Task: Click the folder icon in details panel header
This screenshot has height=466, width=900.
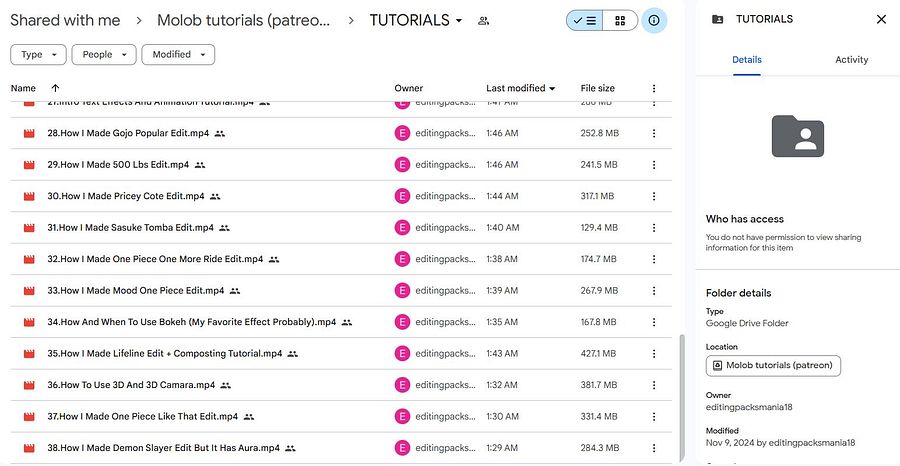Action: tap(717, 20)
